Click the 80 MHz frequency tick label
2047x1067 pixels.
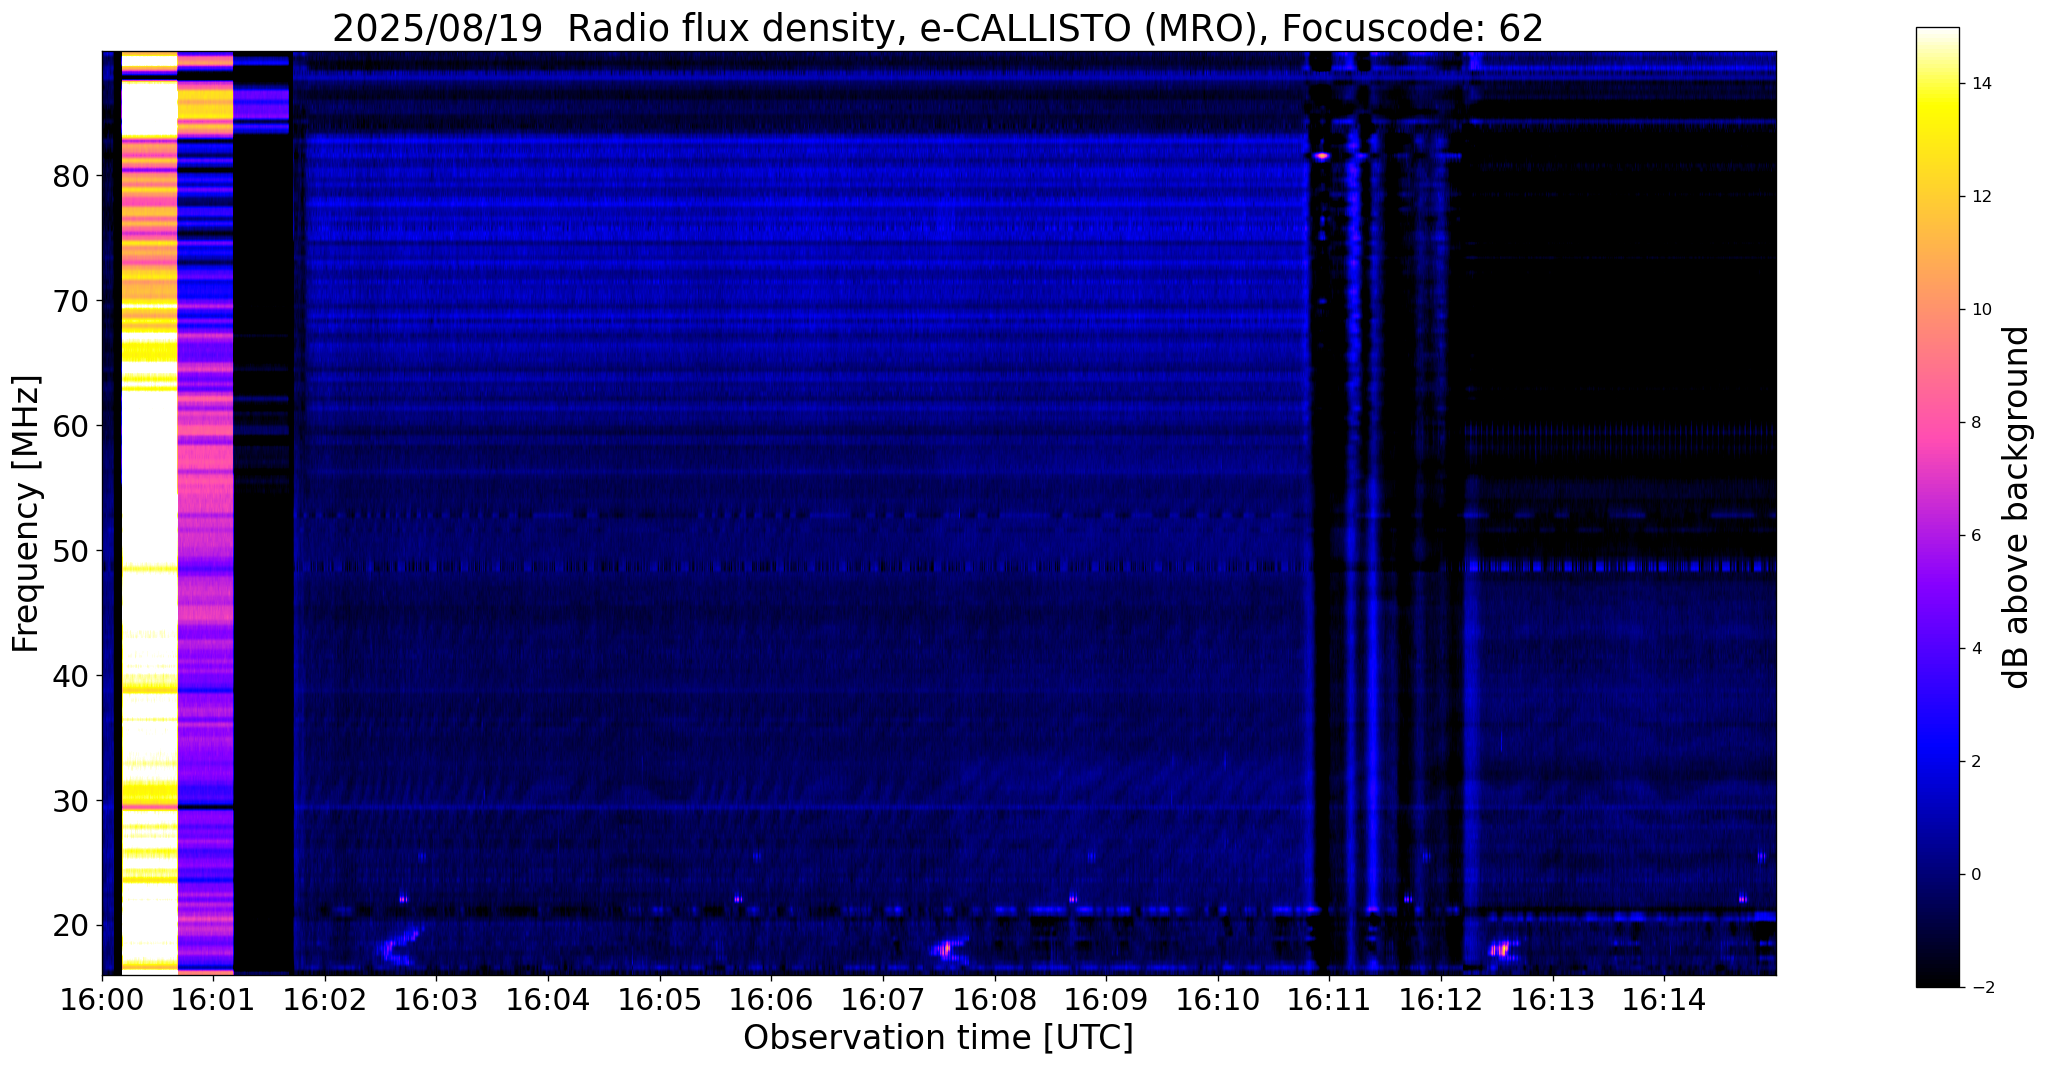click(71, 176)
